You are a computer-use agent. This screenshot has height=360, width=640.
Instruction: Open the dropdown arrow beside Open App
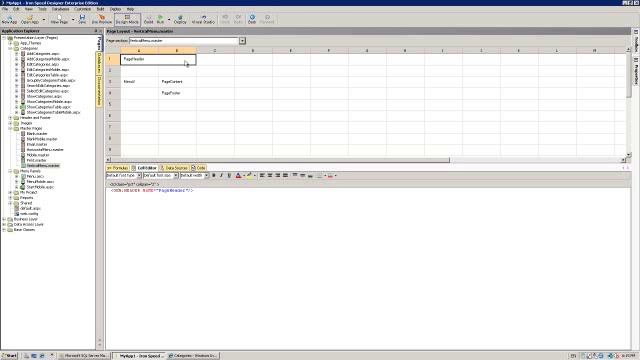[44, 19]
